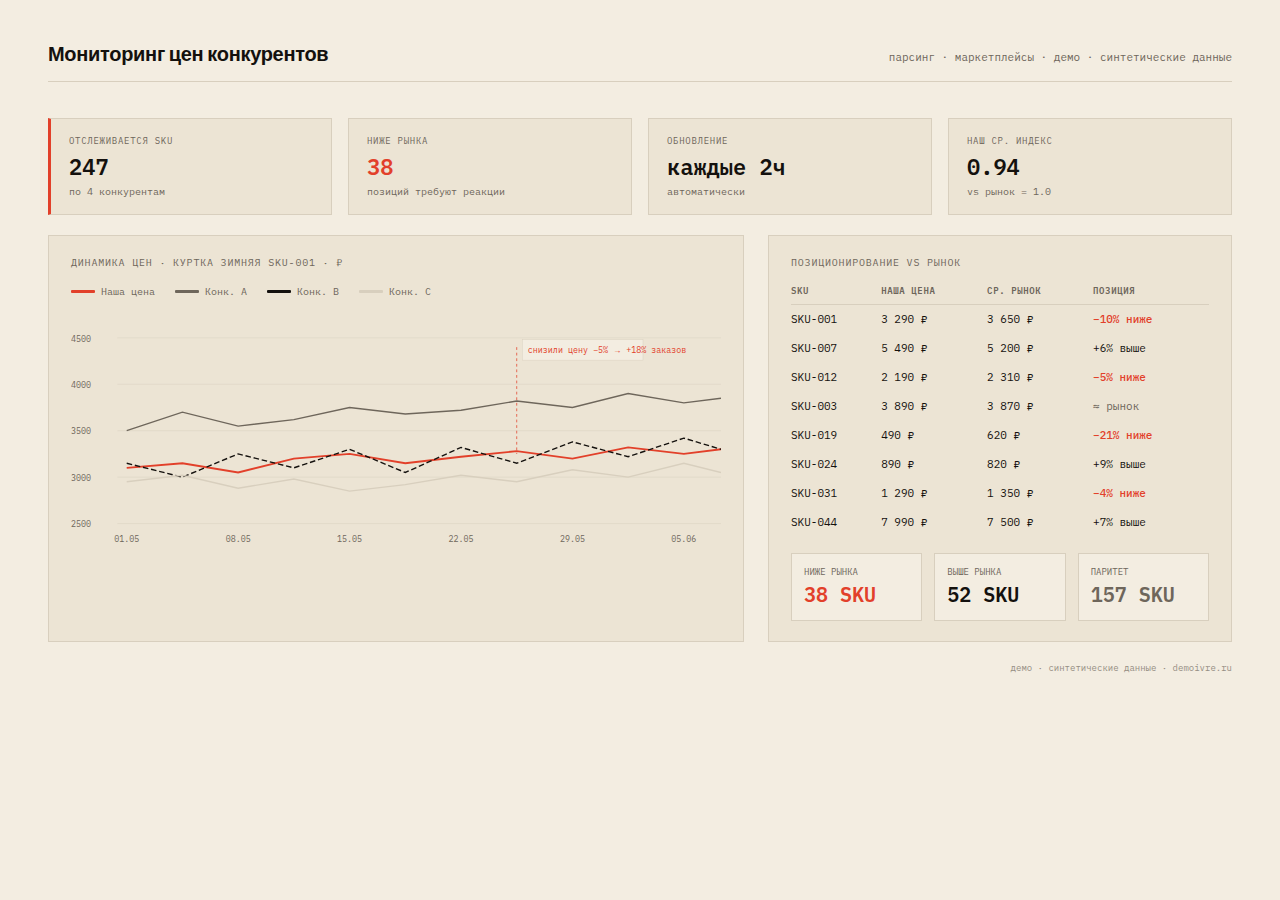Click the '29.05' date on chart axis

click(x=572, y=539)
